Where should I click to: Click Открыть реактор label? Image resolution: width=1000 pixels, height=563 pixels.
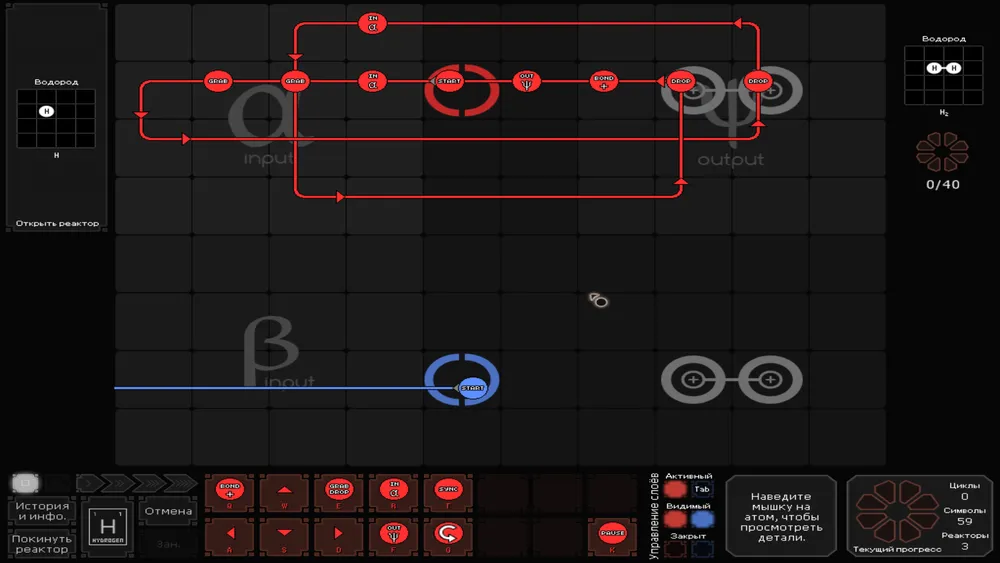[x=57, y=223]
